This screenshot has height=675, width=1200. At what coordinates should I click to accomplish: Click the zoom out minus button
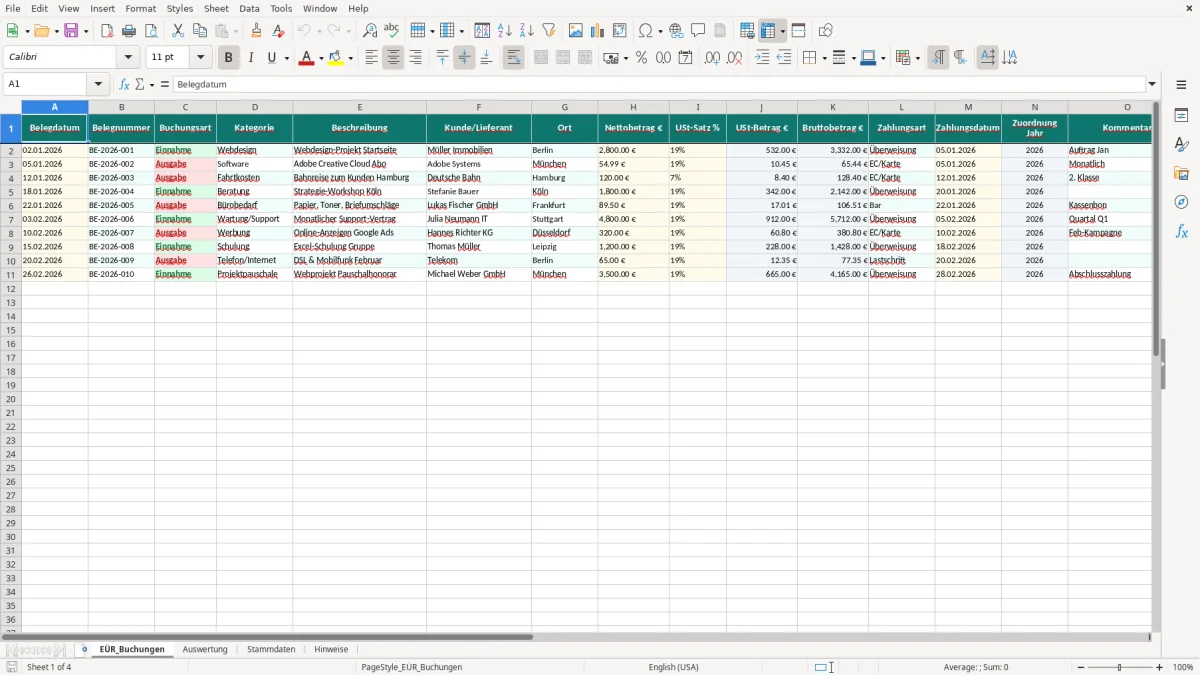click(x=1080, y=667)
